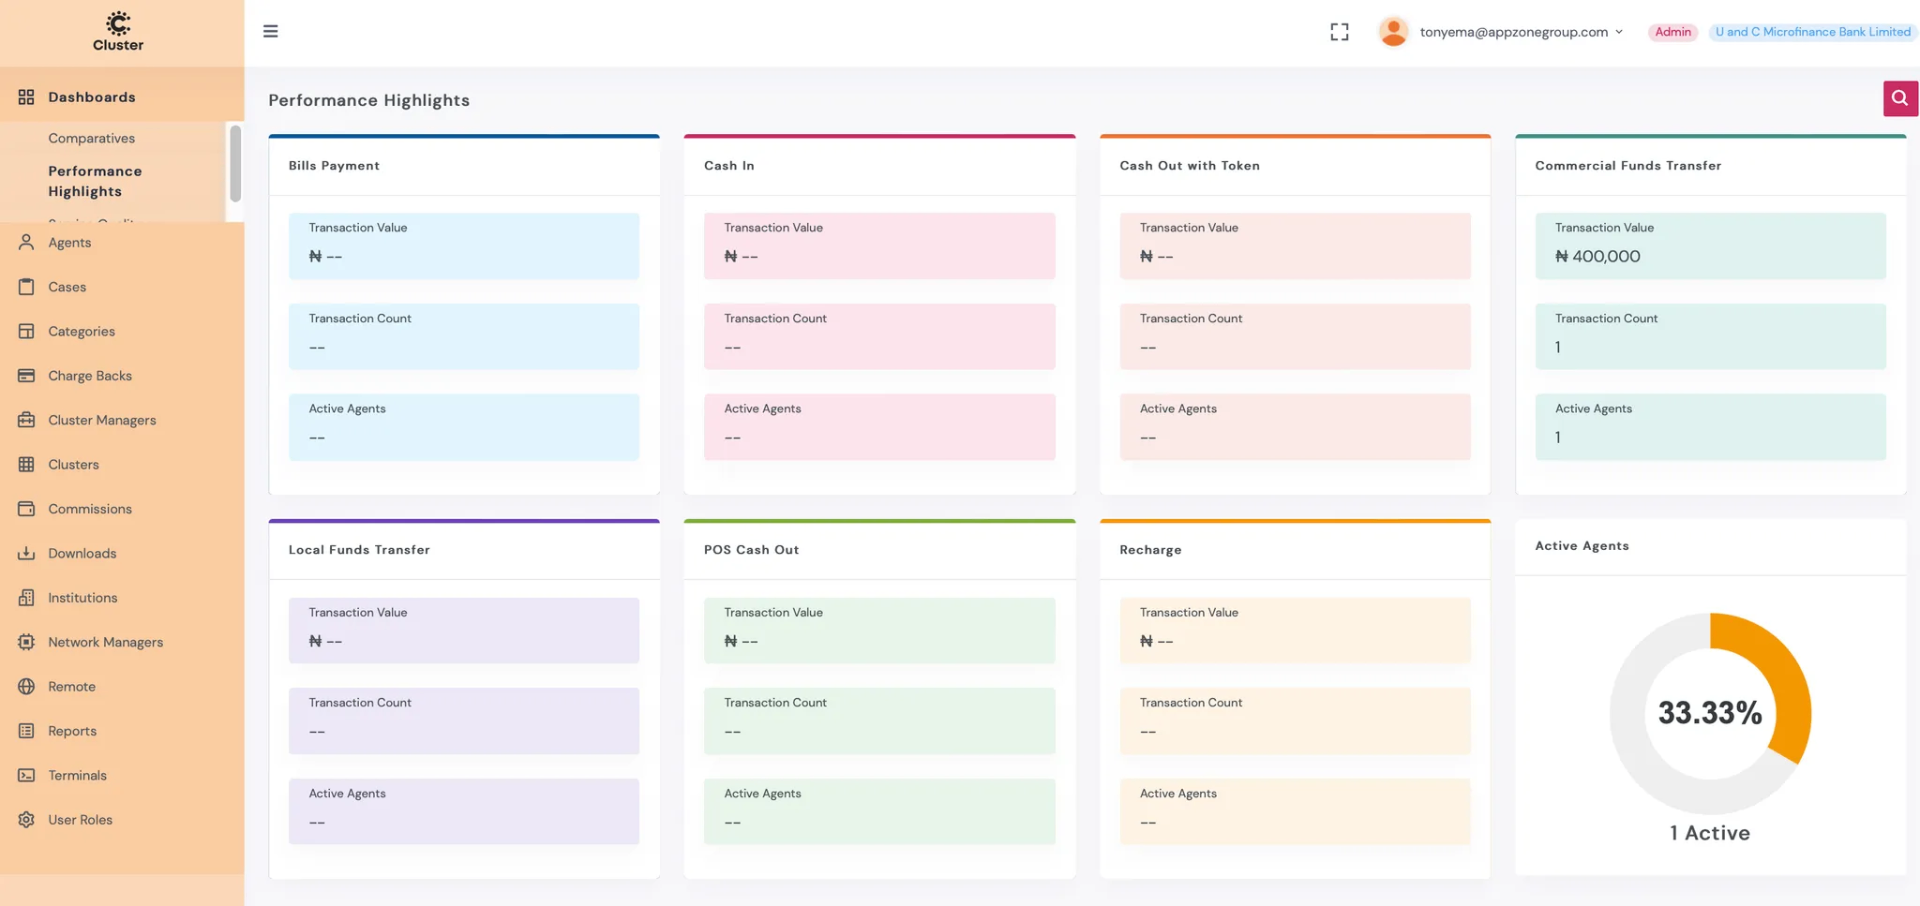Select the Terminals sidebar icon
Screen dimensions: 1920x906
pyautogui.click(x=25, y=775)
